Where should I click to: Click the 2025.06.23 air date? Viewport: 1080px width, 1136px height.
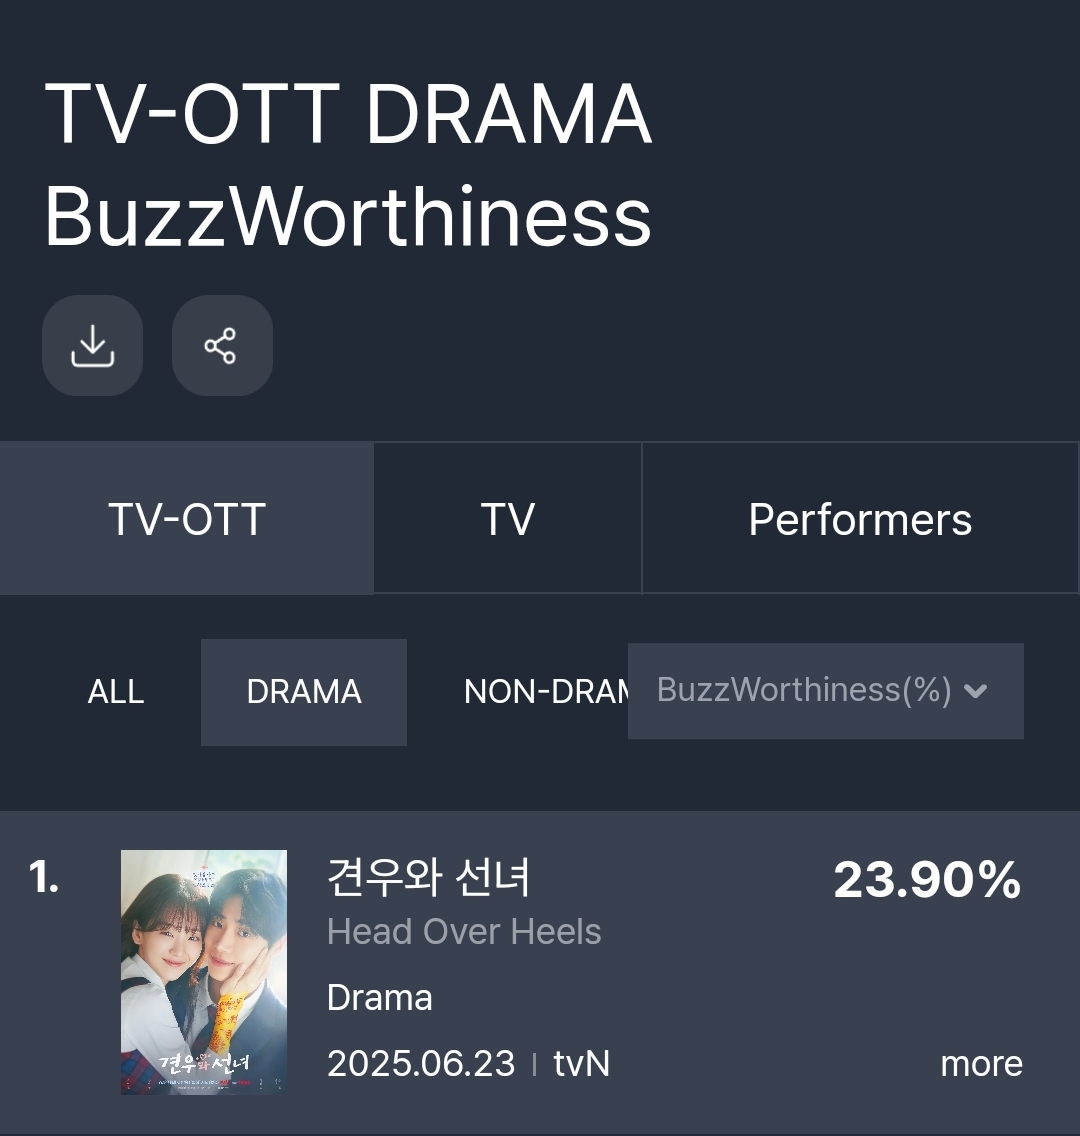tap(421, 1064)
